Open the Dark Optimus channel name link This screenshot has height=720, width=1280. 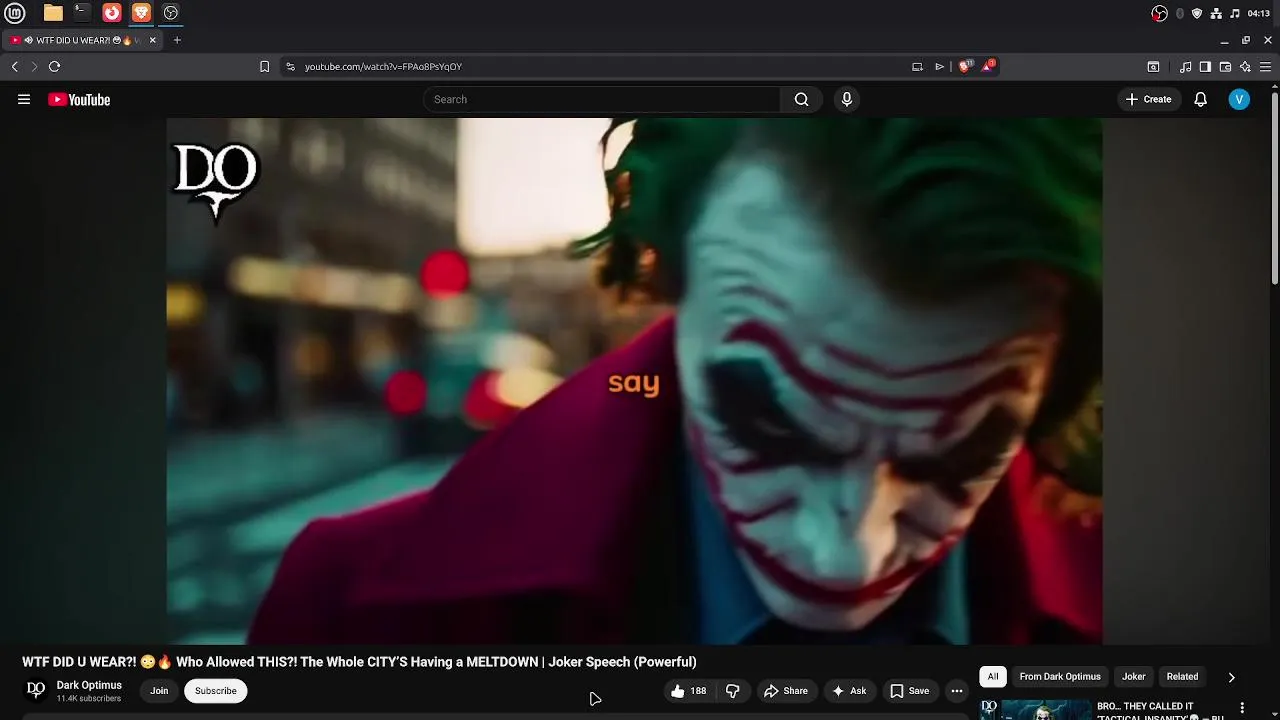click(x=89, y=685)
